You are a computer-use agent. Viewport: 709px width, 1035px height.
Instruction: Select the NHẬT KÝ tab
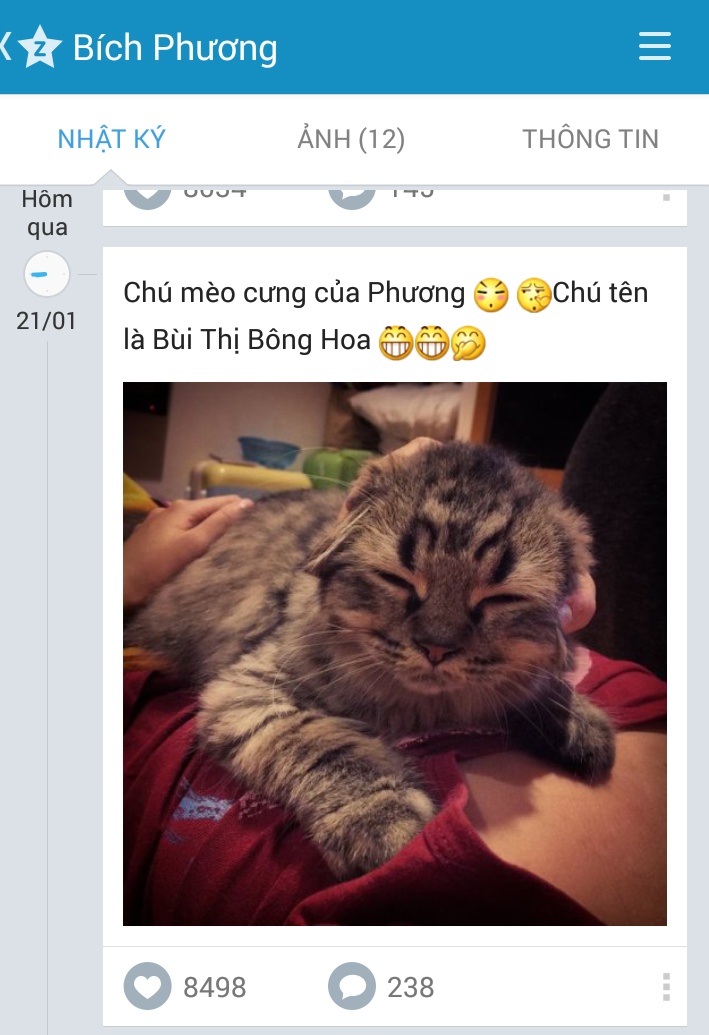pos(112,139)
